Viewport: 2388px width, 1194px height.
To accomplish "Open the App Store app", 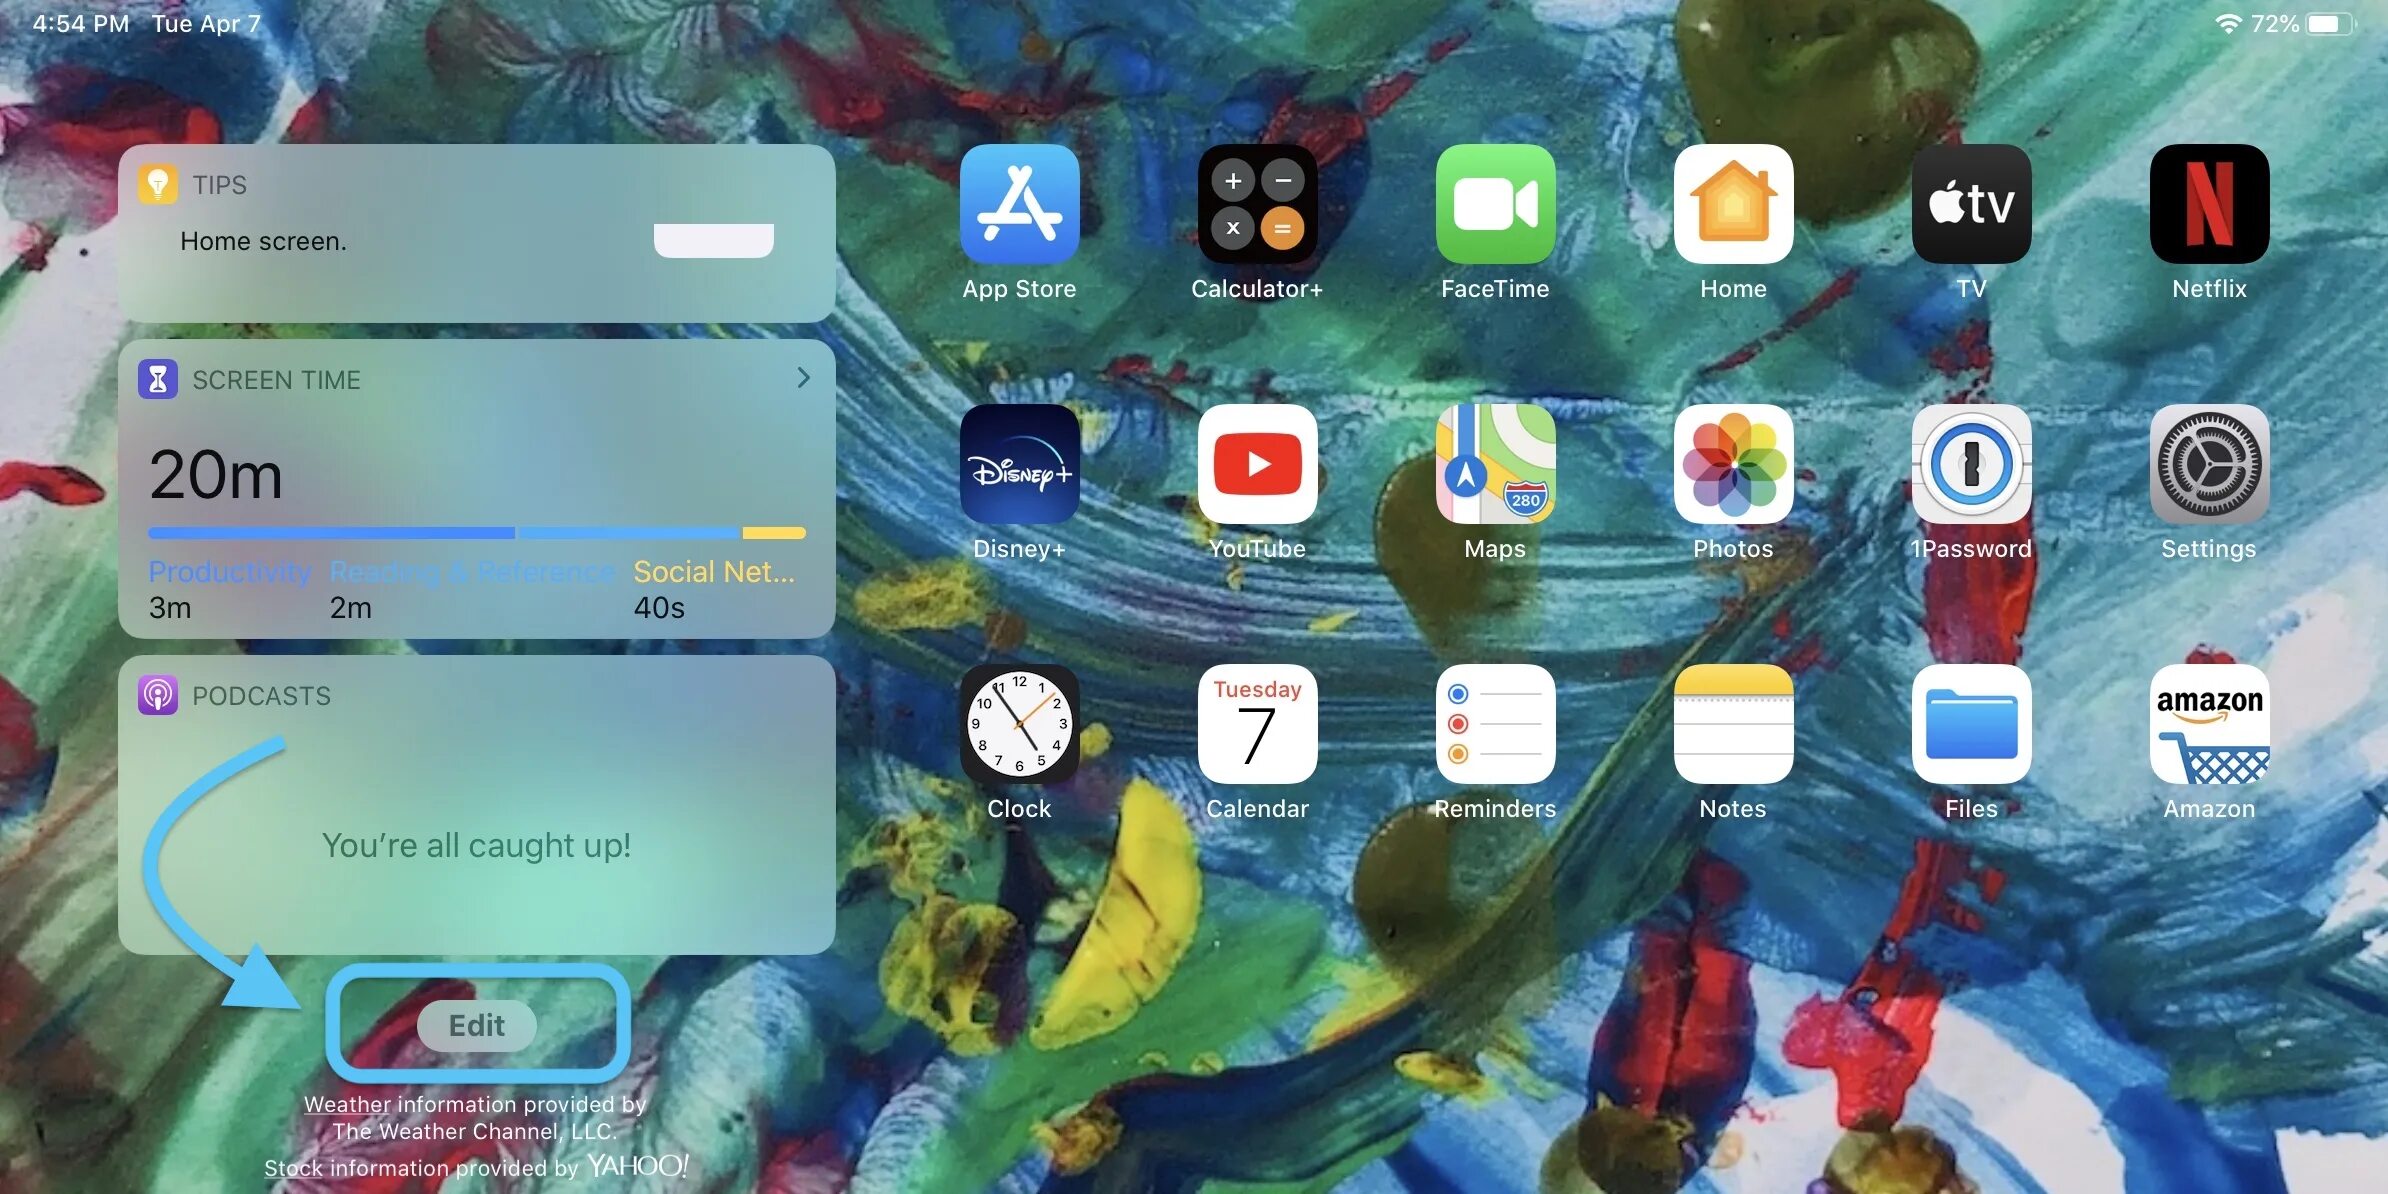I will pos(1019,204).
